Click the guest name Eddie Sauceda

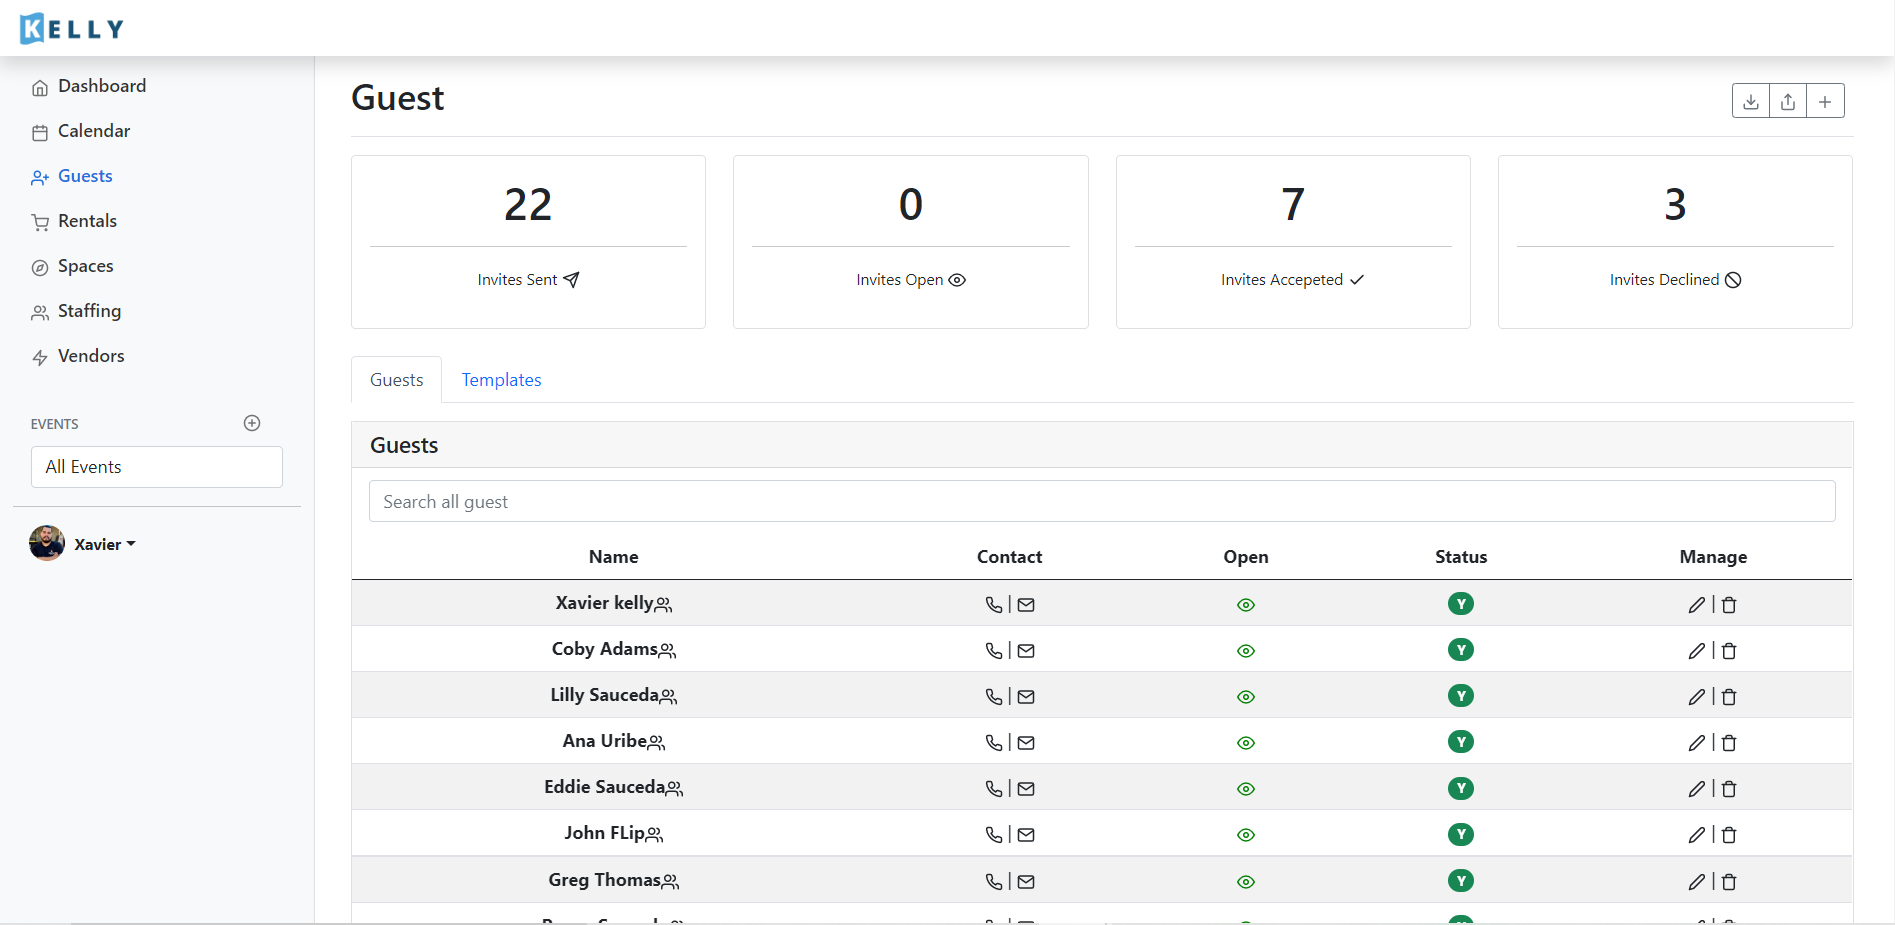[604, 787]
